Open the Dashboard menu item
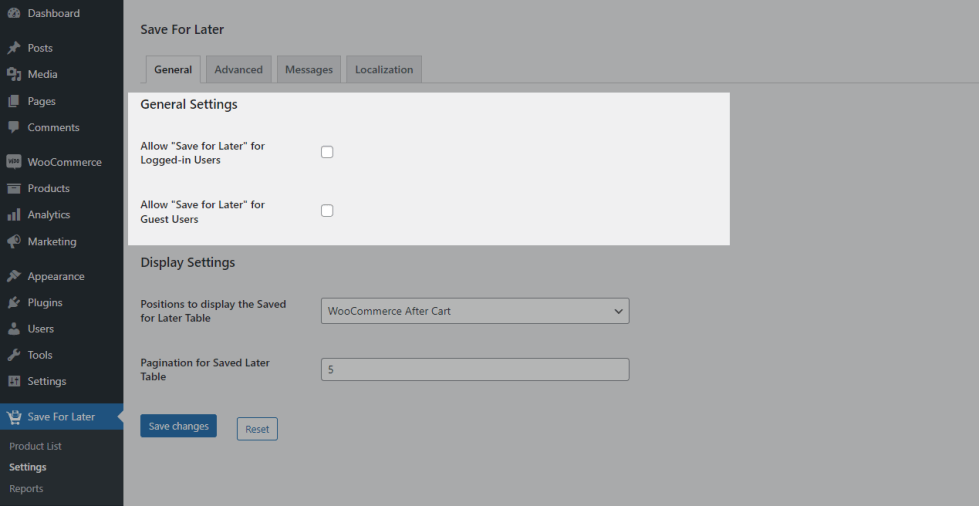Viewport: 979px width, 506px height. 54,13
